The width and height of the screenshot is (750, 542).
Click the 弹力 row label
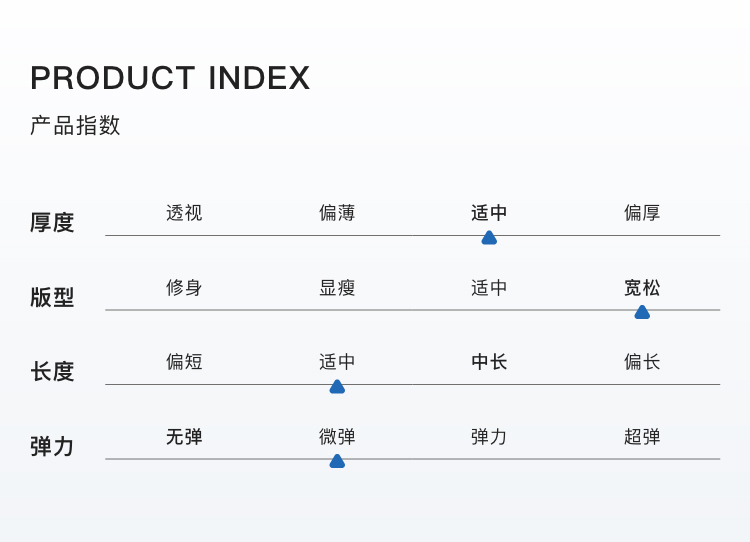coord(52,446)
